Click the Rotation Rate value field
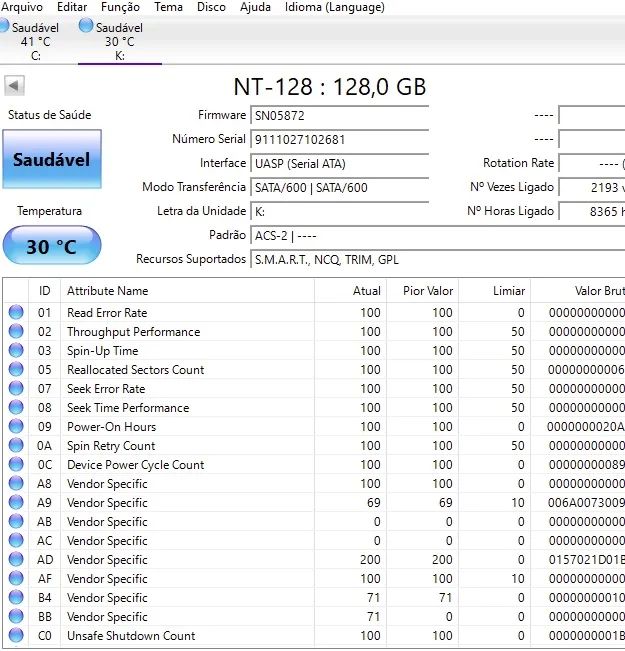 point(592,164)
